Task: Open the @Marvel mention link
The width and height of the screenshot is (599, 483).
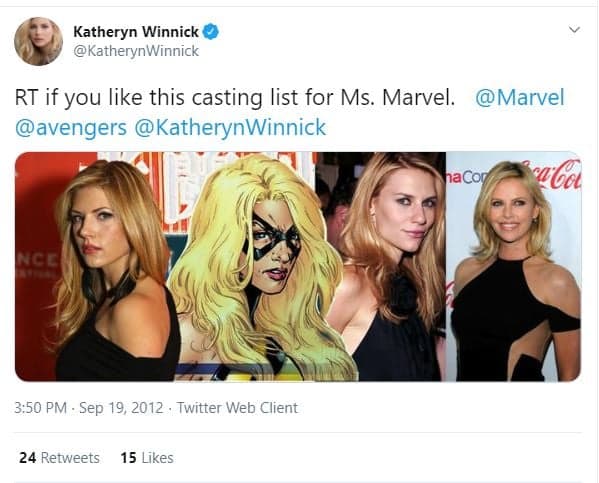Action: click(520, 97)
